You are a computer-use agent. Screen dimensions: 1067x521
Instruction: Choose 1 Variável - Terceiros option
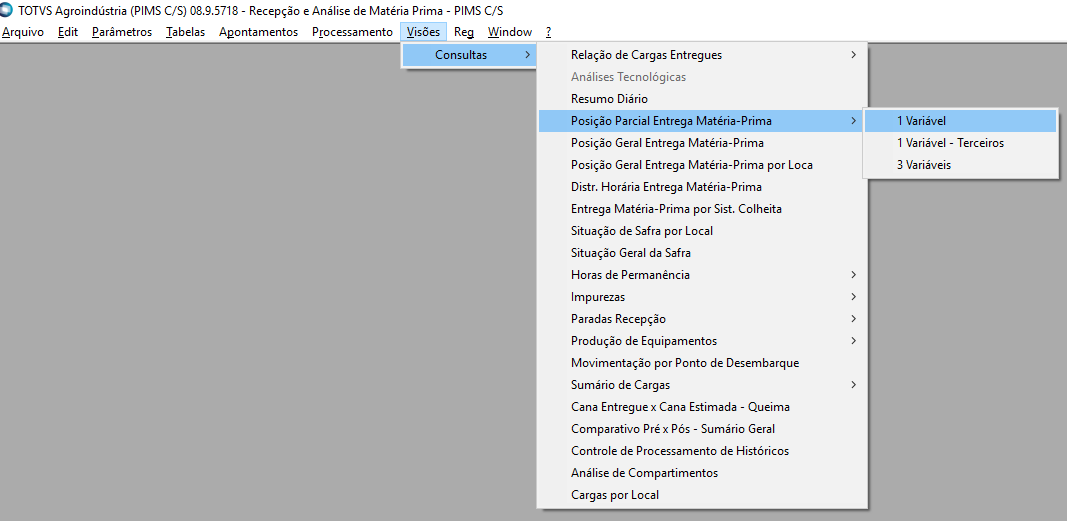(960, 143)
